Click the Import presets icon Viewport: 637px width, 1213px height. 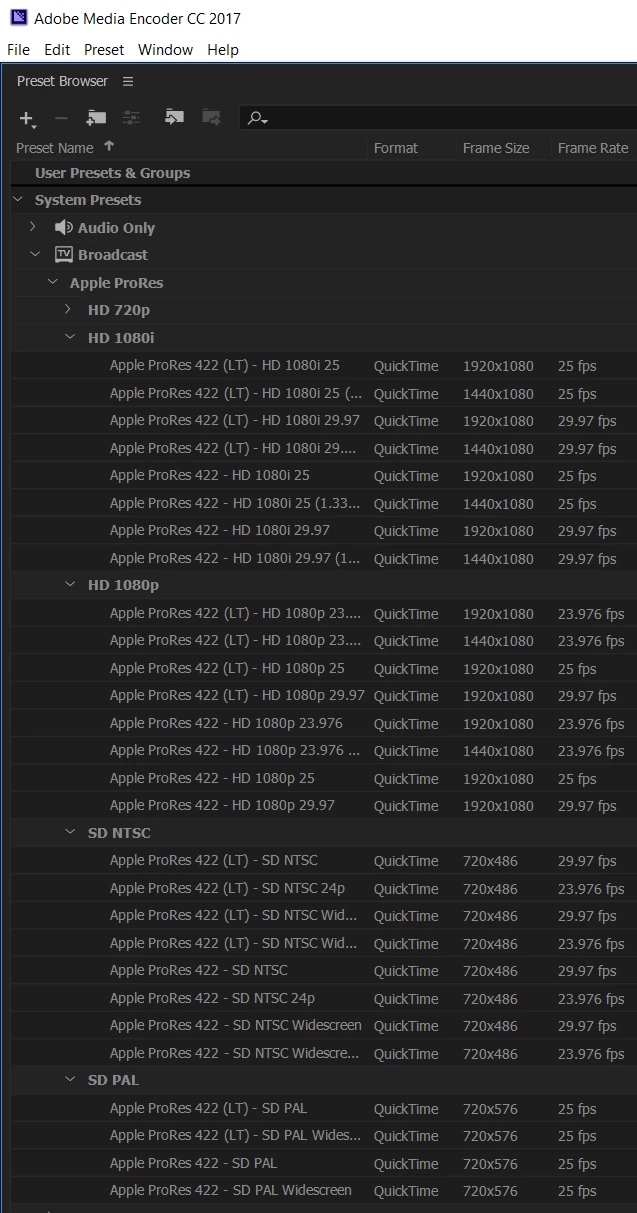click(x=174, y=117)
